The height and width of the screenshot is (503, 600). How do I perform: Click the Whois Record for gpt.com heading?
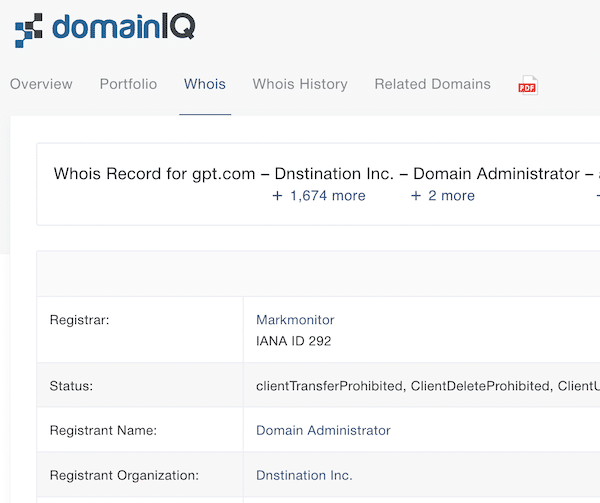coord(154,173)
